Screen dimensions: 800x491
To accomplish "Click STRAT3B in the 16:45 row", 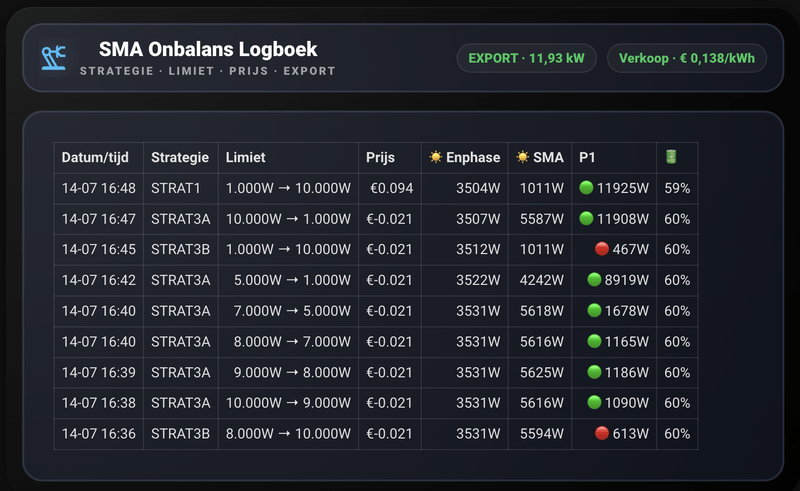I will [181, 250].
